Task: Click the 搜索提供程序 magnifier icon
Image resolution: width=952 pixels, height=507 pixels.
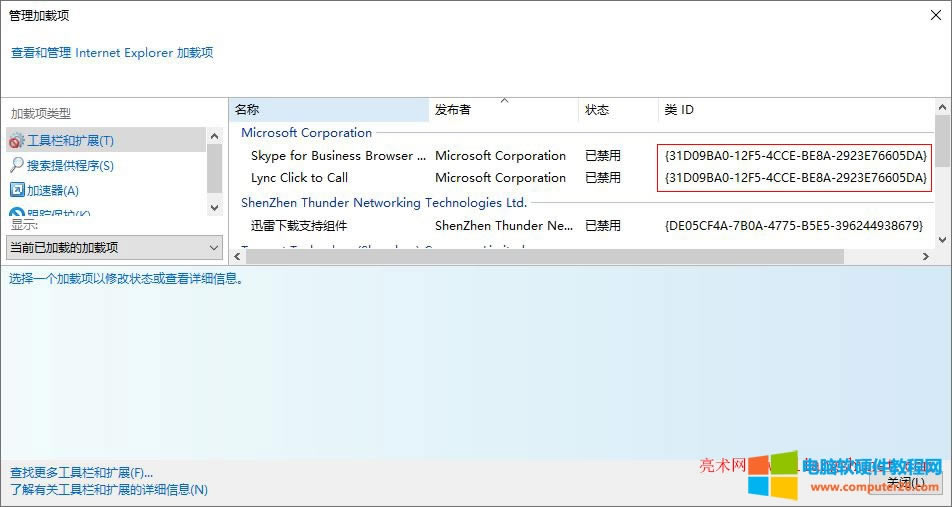Action: click(16, 165)
